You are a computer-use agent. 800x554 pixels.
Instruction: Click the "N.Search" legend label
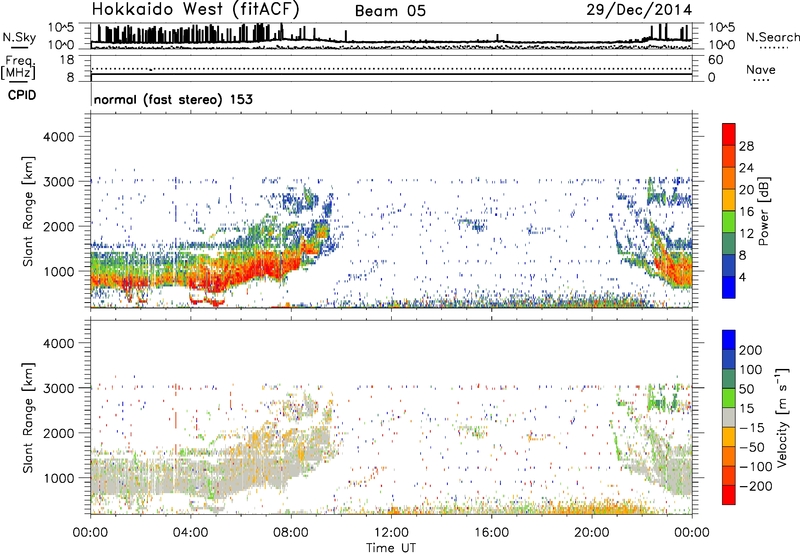click(x=772, y=37)
